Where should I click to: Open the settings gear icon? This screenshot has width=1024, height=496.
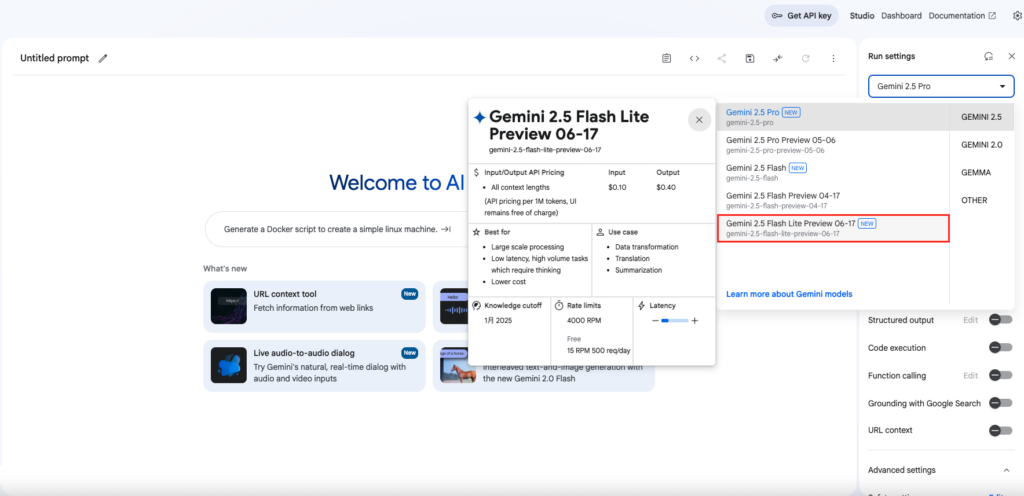pos(1017,16)
